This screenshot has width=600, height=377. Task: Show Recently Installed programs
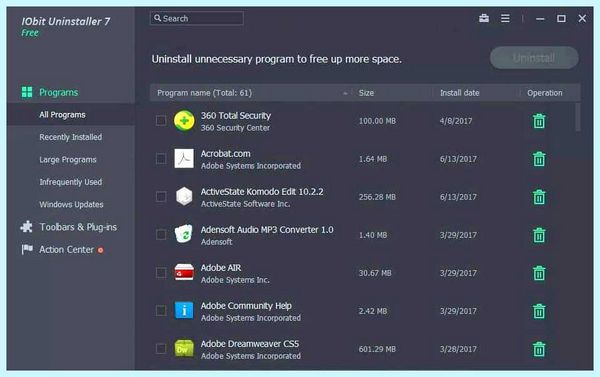tap(71, 137)
